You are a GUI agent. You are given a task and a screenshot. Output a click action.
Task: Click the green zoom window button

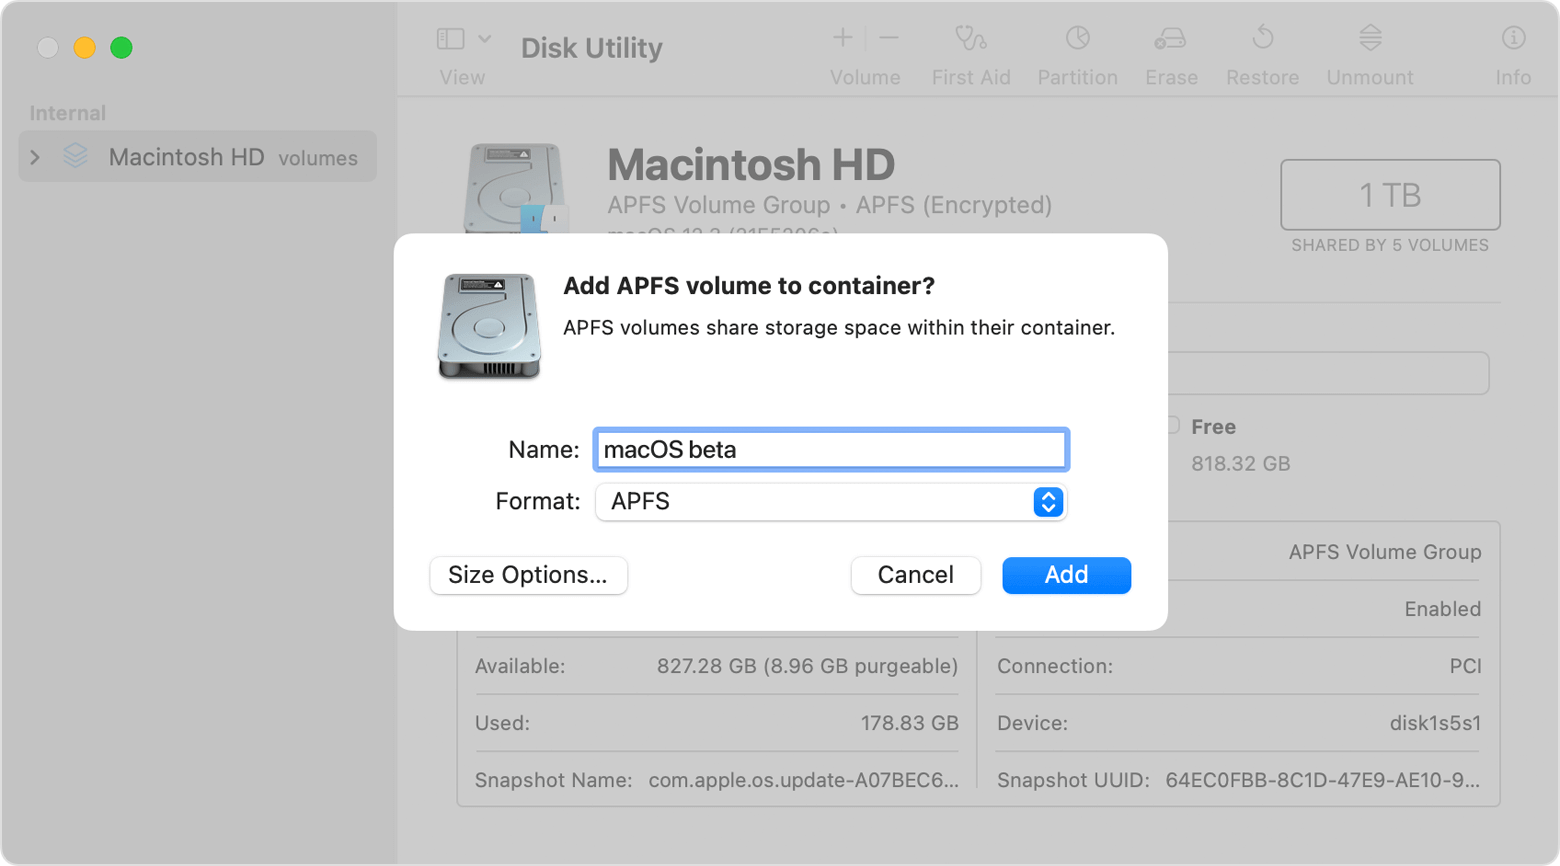121,48
